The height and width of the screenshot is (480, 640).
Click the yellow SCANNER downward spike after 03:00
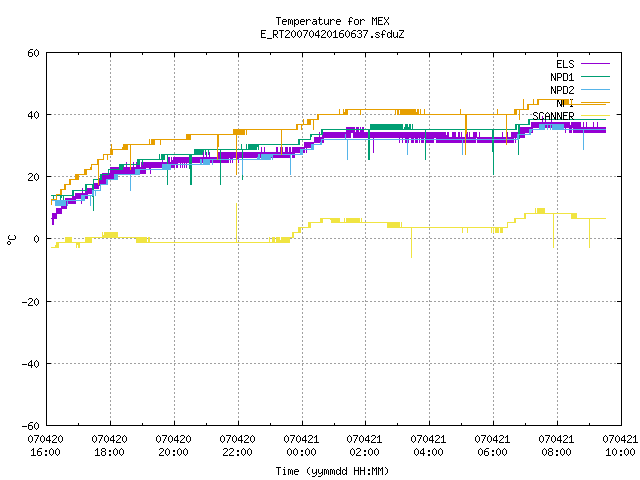click(x=411, y=242)
